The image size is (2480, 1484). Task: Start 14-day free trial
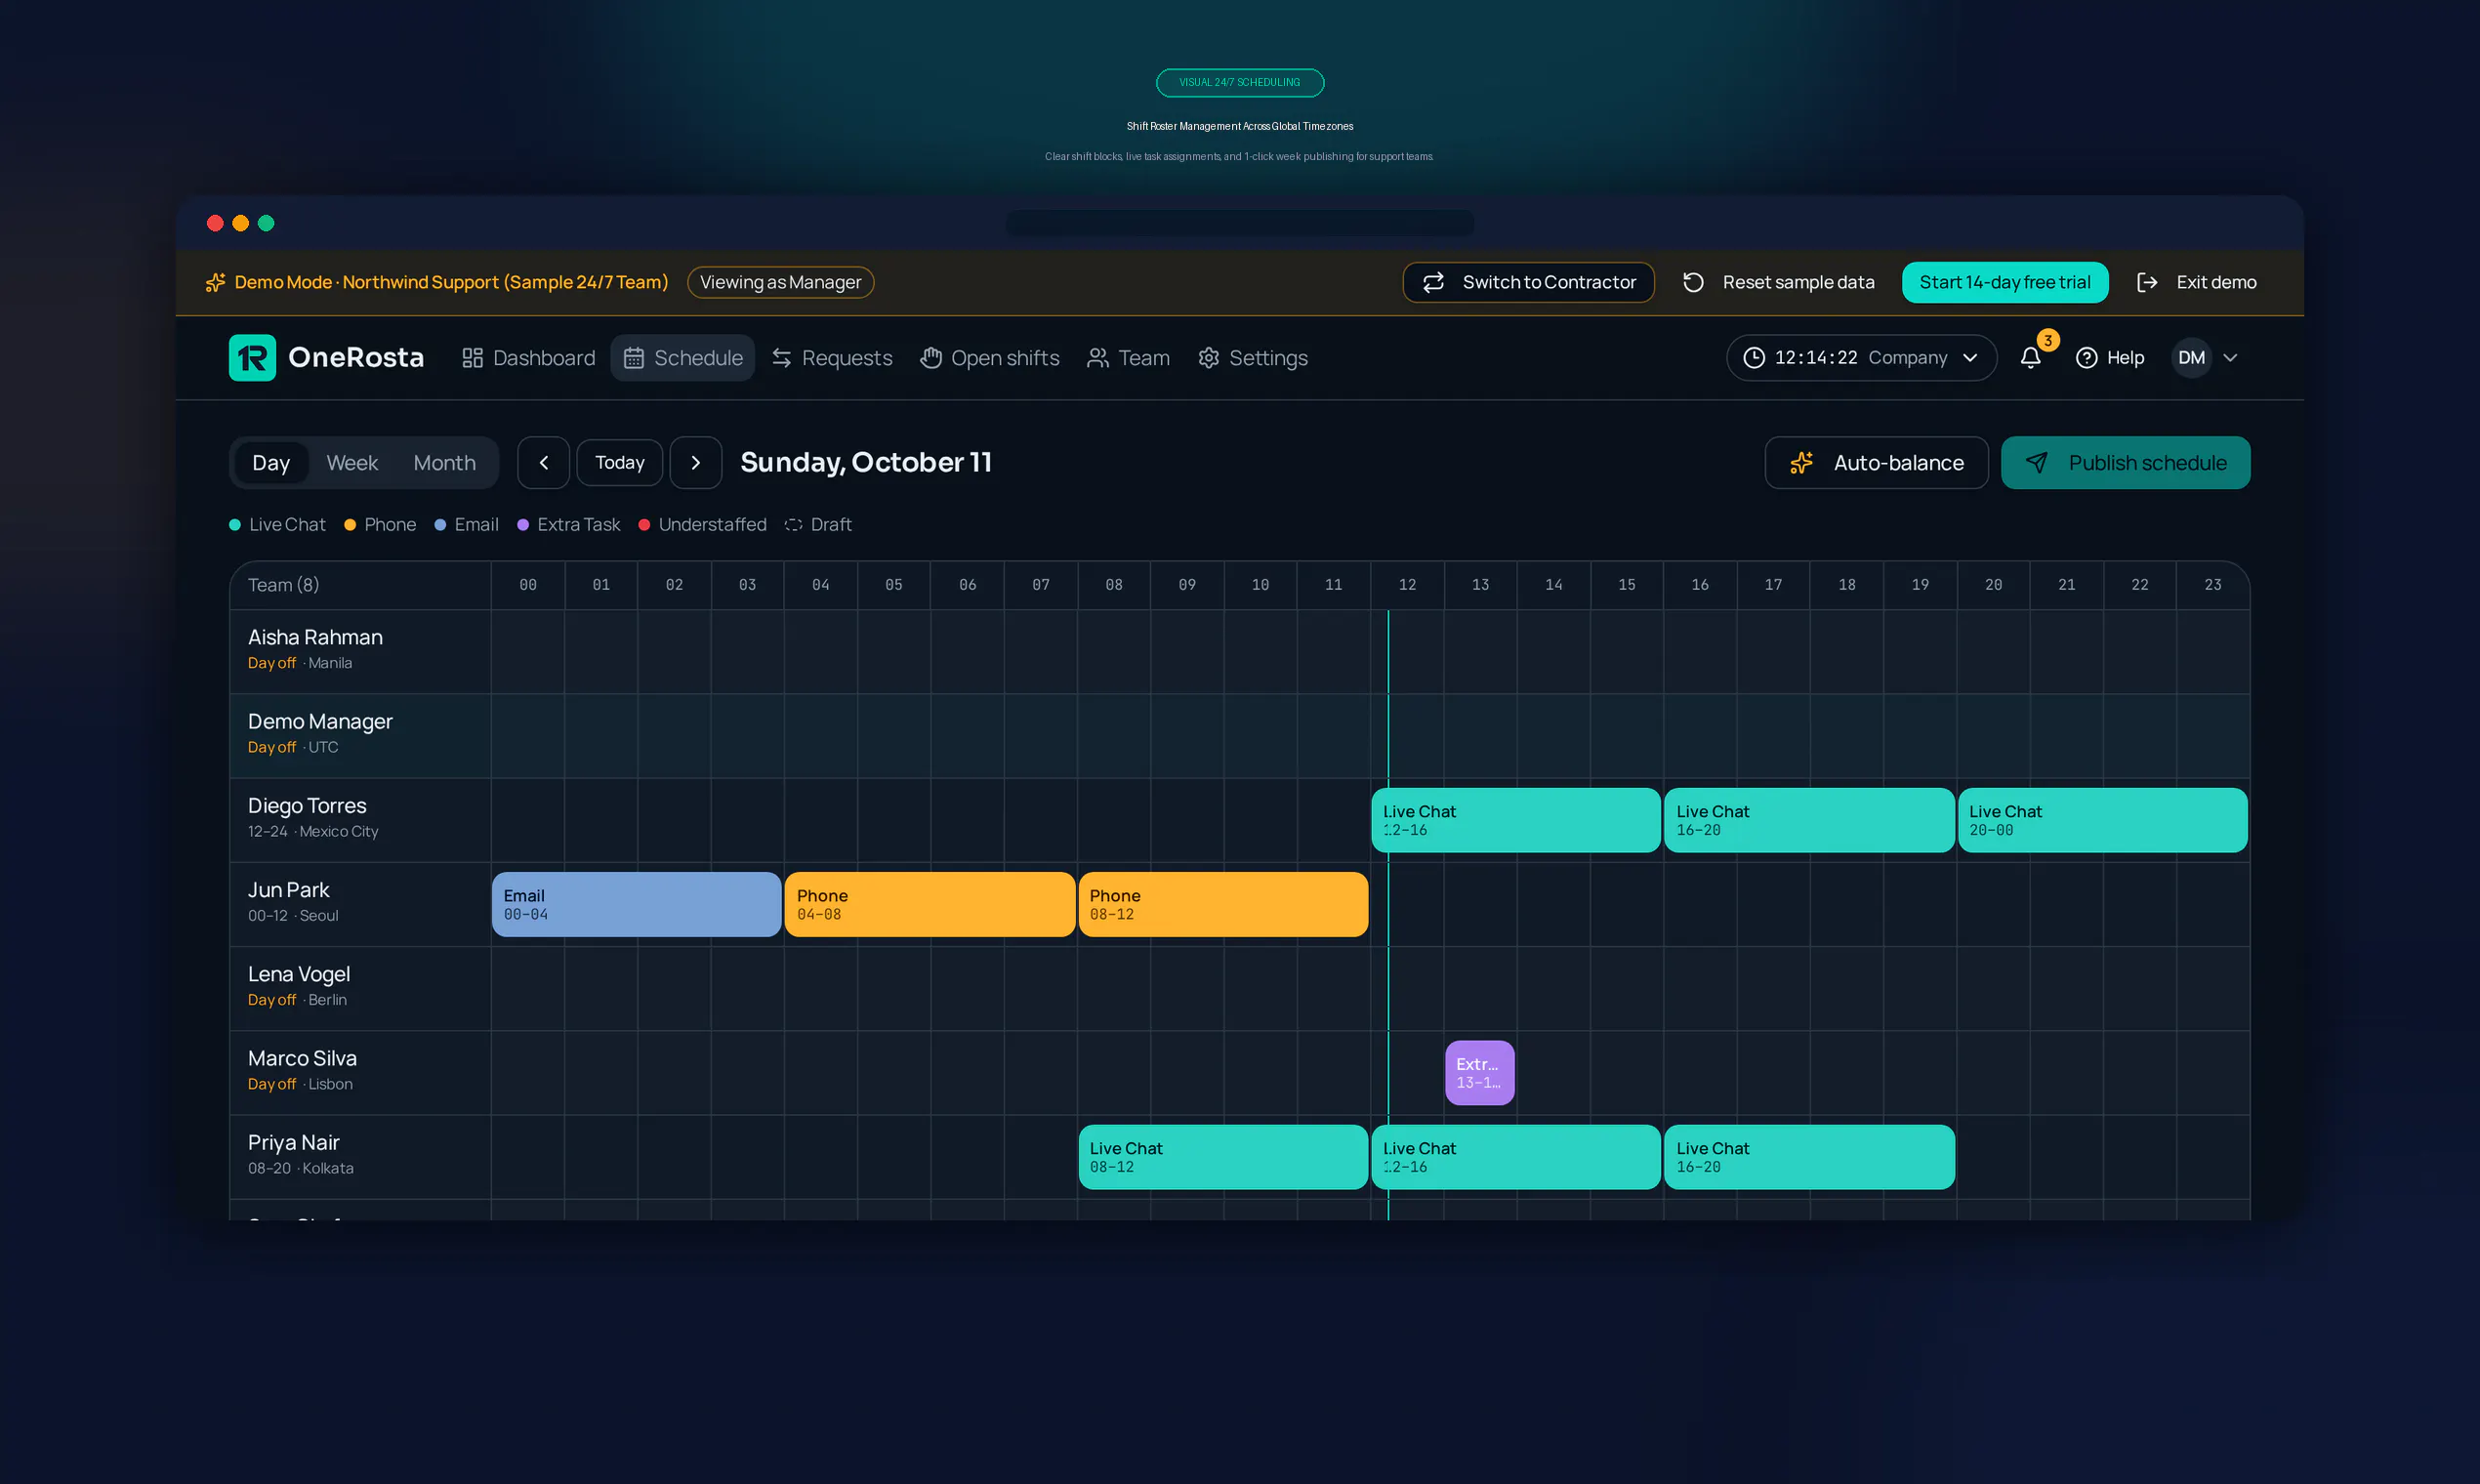(2004, 282)
